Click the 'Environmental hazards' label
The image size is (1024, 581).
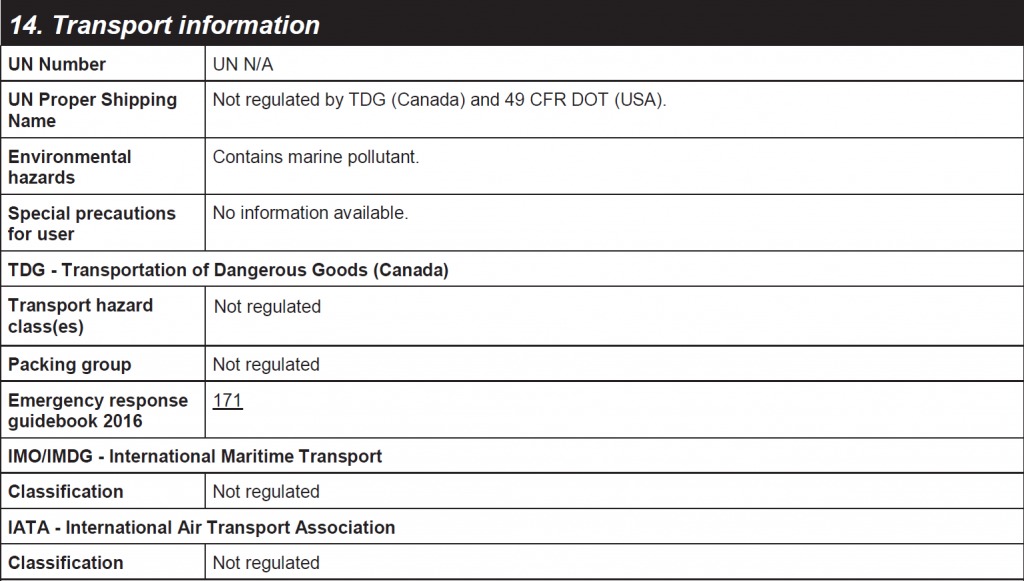click(69, 167)
